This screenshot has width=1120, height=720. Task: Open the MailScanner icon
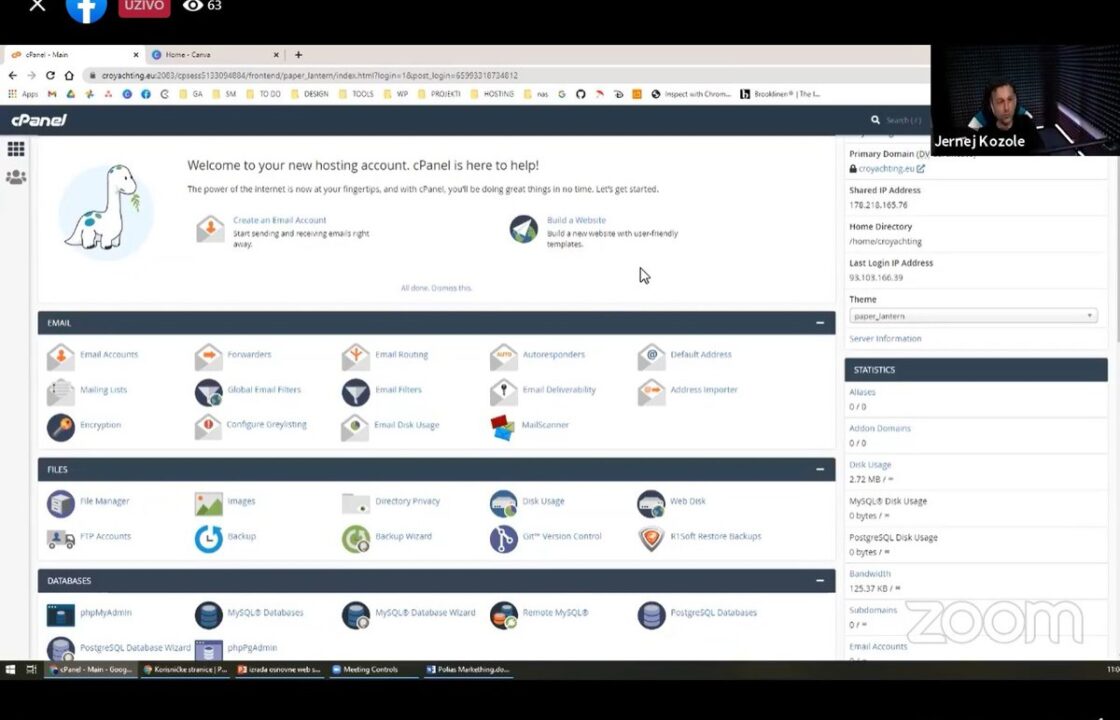(x=504, y=426)
